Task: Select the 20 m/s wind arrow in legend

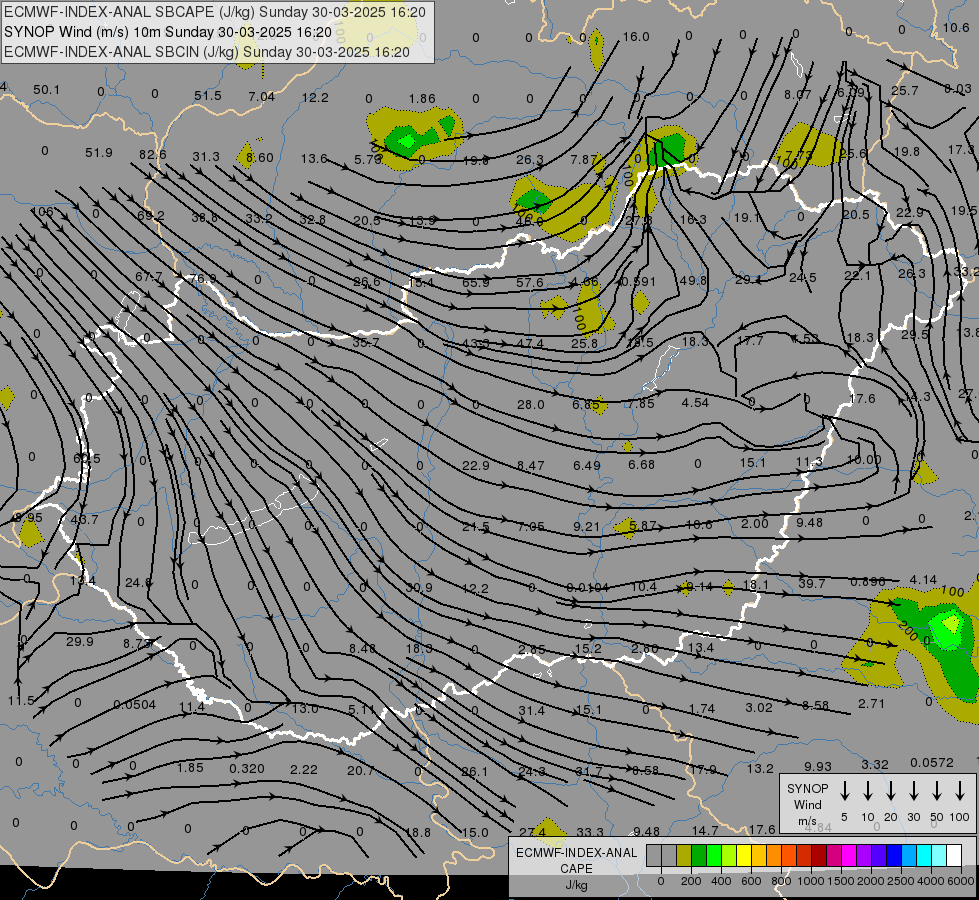Action: pos(890,790)
